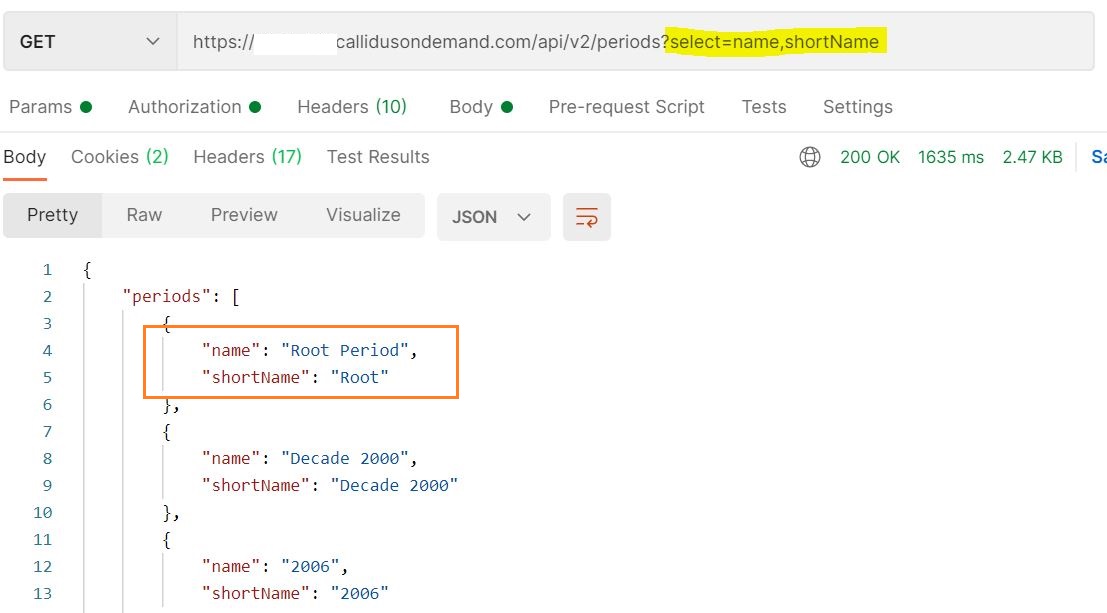
Task: Open the Test Results tab
Action: [378, 157]
